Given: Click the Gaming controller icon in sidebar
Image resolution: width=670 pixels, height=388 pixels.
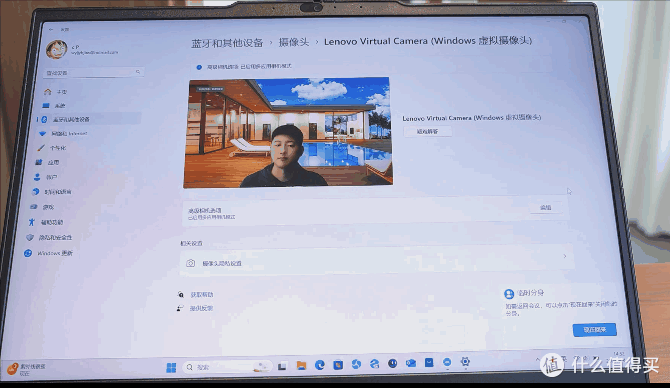Looking at the screenshot, I should [33, 207].
